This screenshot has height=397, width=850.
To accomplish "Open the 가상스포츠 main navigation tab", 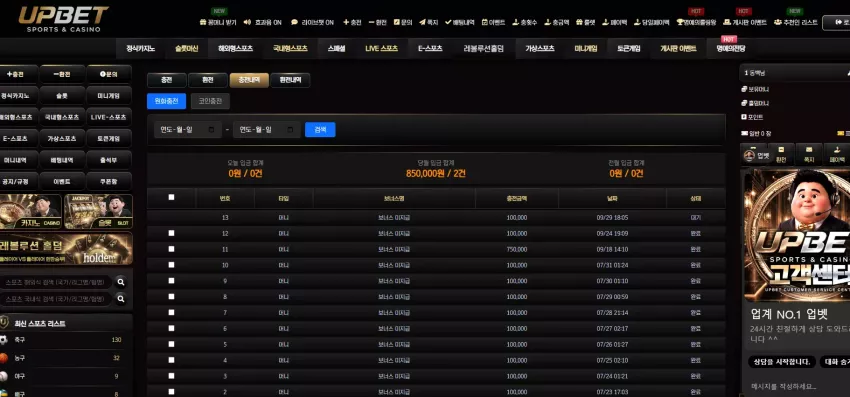I will (539, 48).
